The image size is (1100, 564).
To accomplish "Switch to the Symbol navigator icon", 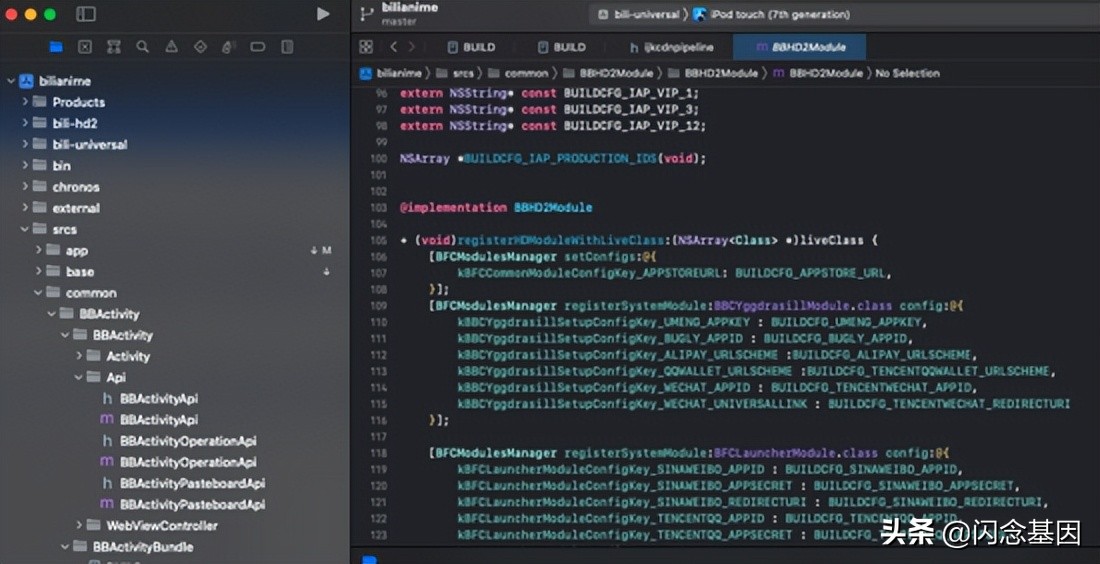I will 114,47.
